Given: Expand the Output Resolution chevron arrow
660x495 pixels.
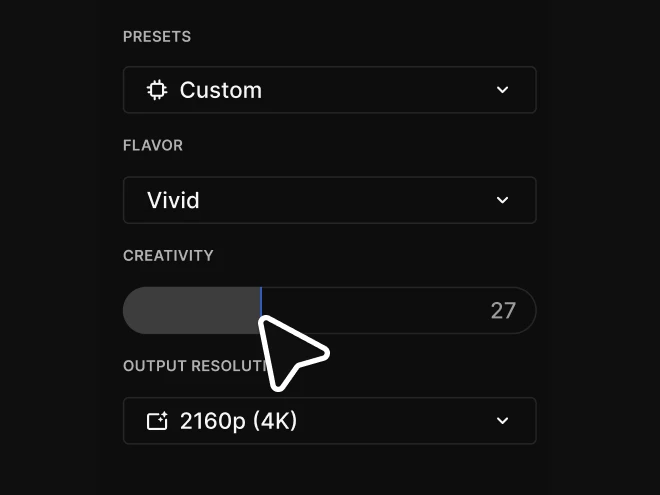Looking at the screenshot, I should click(502, 421).
